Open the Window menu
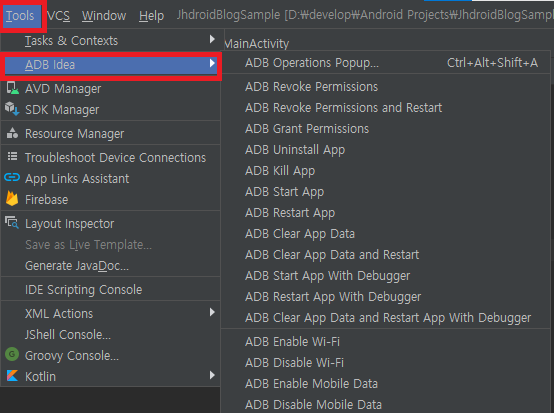This screenshot has height=413, width=554. [104, 16]
